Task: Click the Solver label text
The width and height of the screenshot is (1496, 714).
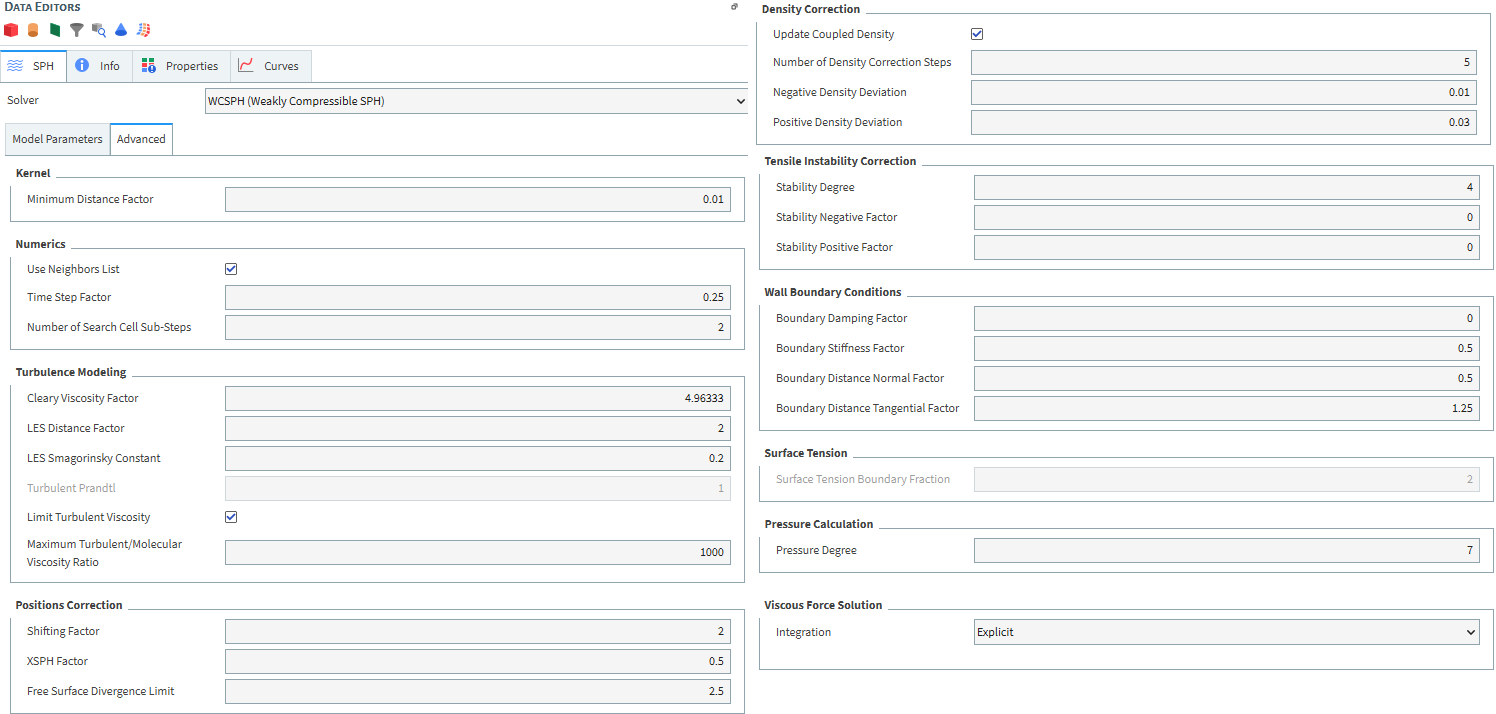Action: pos(23,100)
